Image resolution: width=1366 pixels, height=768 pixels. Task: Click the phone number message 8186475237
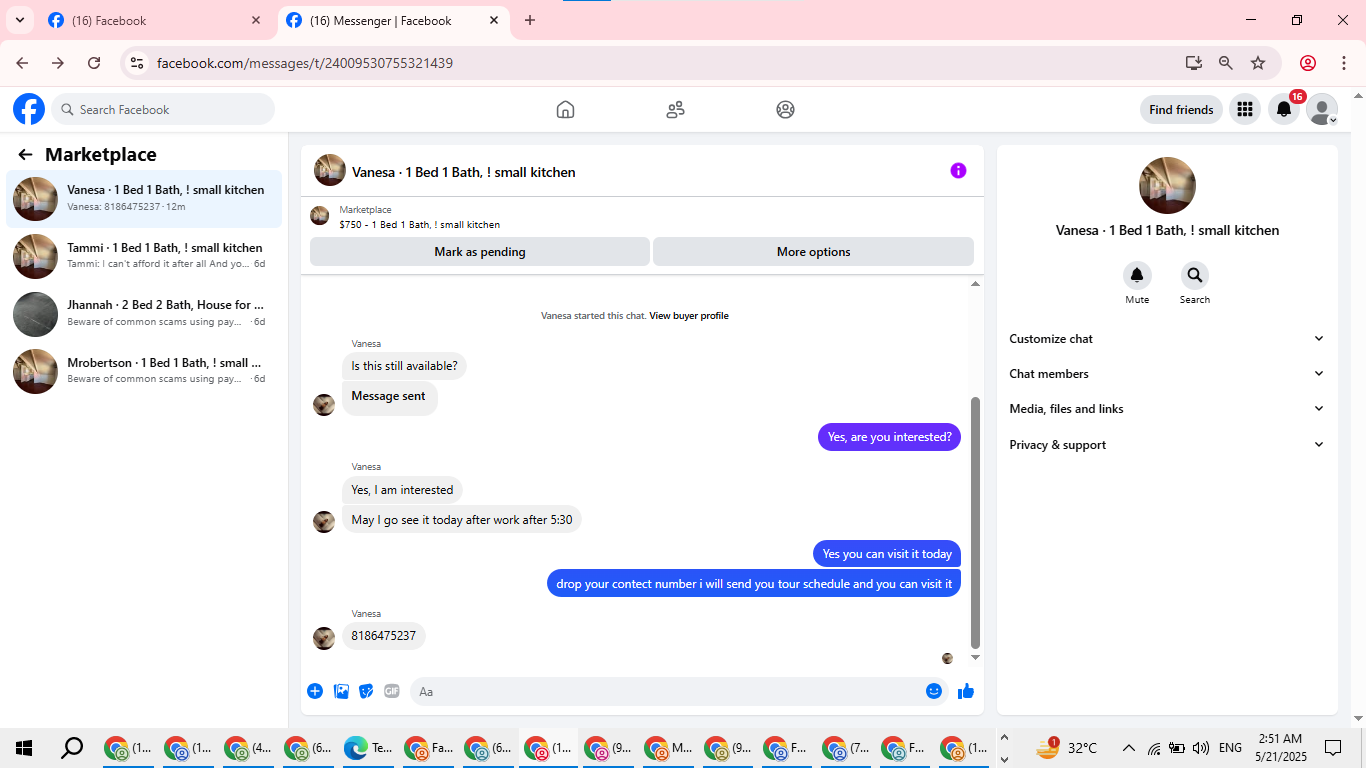click(384, 636)
